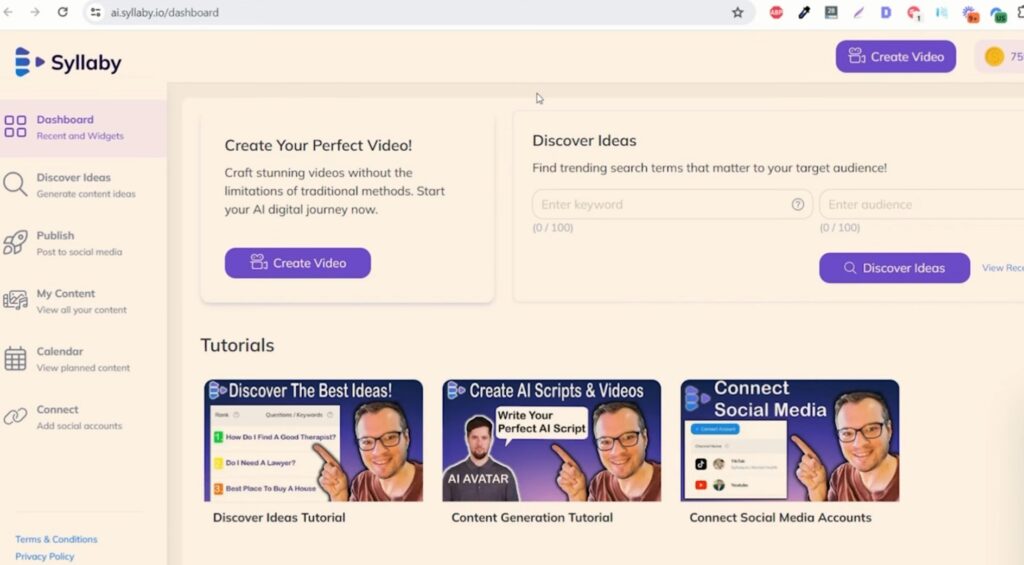This screenshot has height=565, width=1024.
Task: Open My Content gallery icon
Action: pyautogui.click(x=15, y=300)
